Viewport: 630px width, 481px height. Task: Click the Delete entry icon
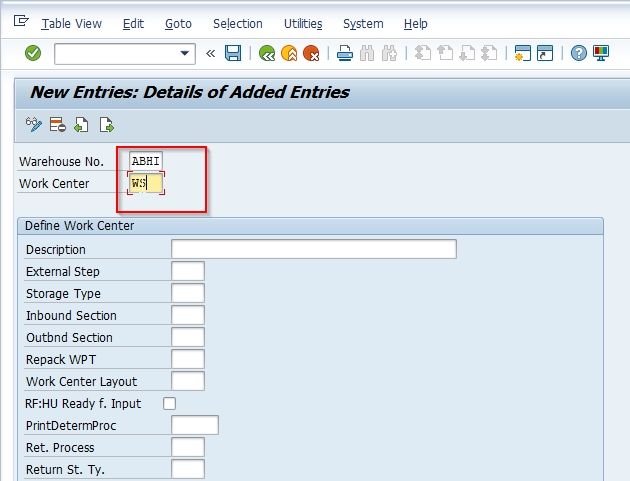(57, 125)
